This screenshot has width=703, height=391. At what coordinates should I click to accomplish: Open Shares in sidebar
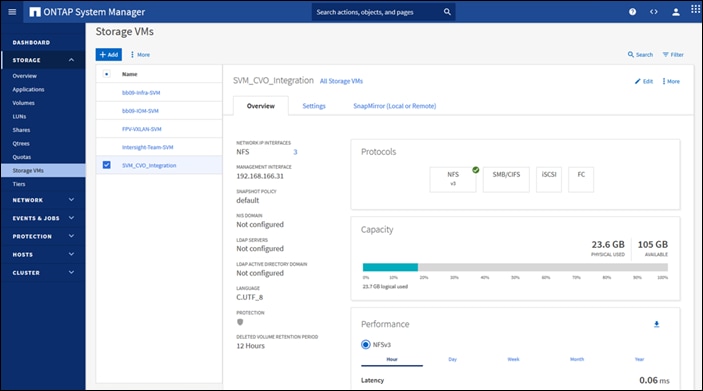tap(21, 130)
